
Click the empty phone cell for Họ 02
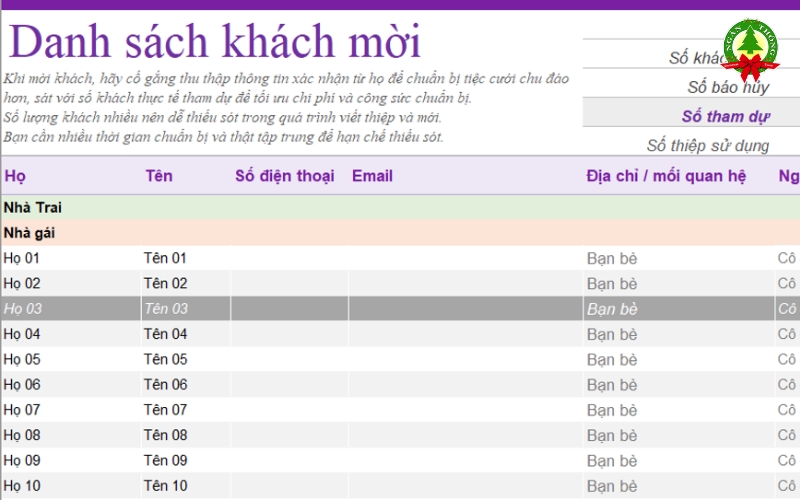[x=289, y=283]
